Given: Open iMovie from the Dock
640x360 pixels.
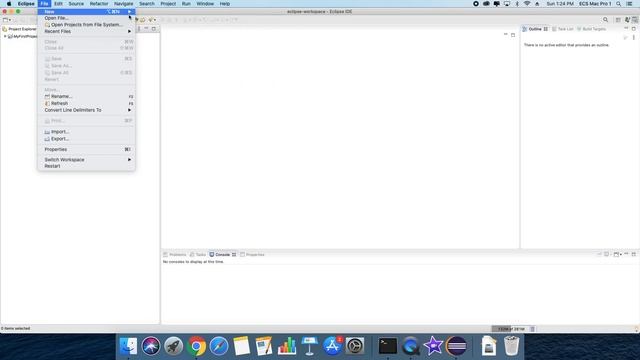Looking at the screenshot, I should tap(433, 346).
